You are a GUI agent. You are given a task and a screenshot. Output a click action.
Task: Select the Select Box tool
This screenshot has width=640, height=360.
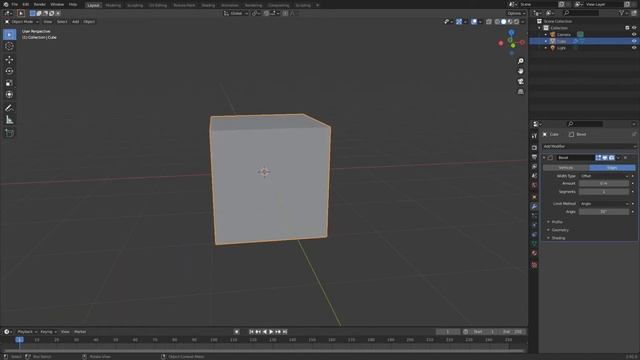(x=9, y=35)
